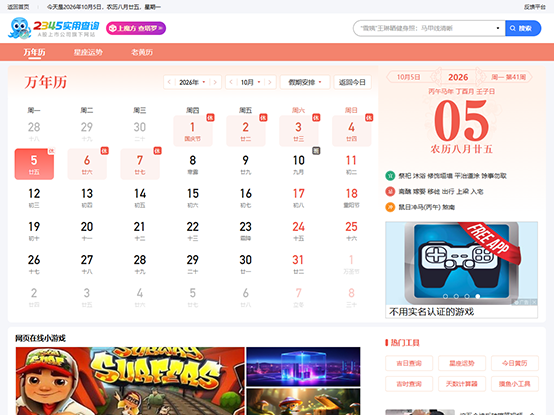Switch to the 万年历 tab

[x=34, y=52]
